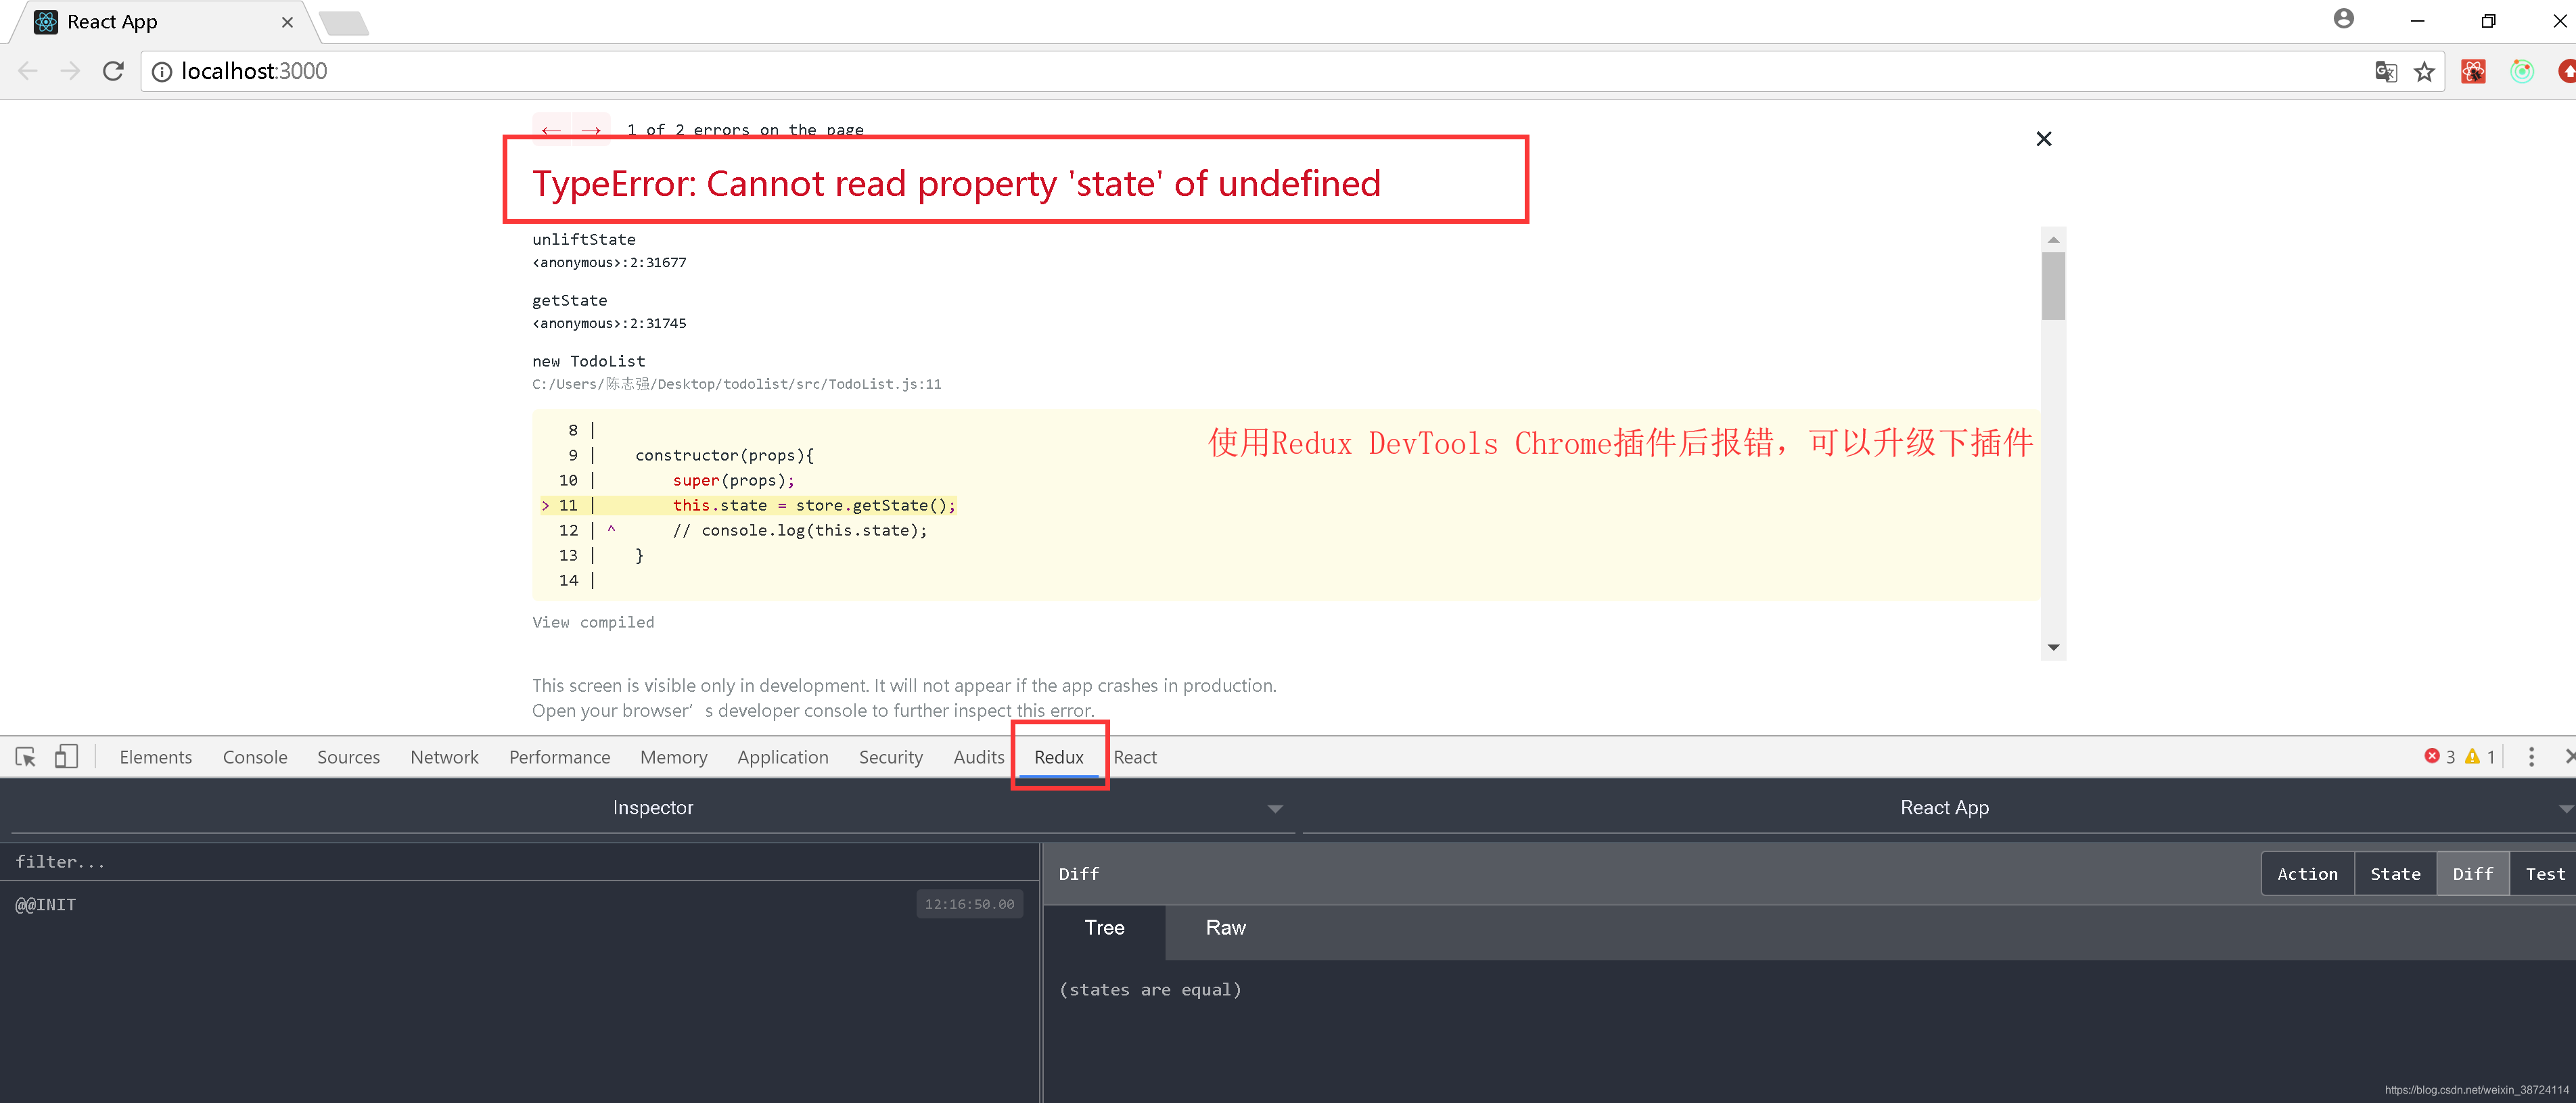The height and width of the screenshot is (1103, 2576).
Task: Open the red extension icon in toolbar
Action: click(x=2473, y=72)
